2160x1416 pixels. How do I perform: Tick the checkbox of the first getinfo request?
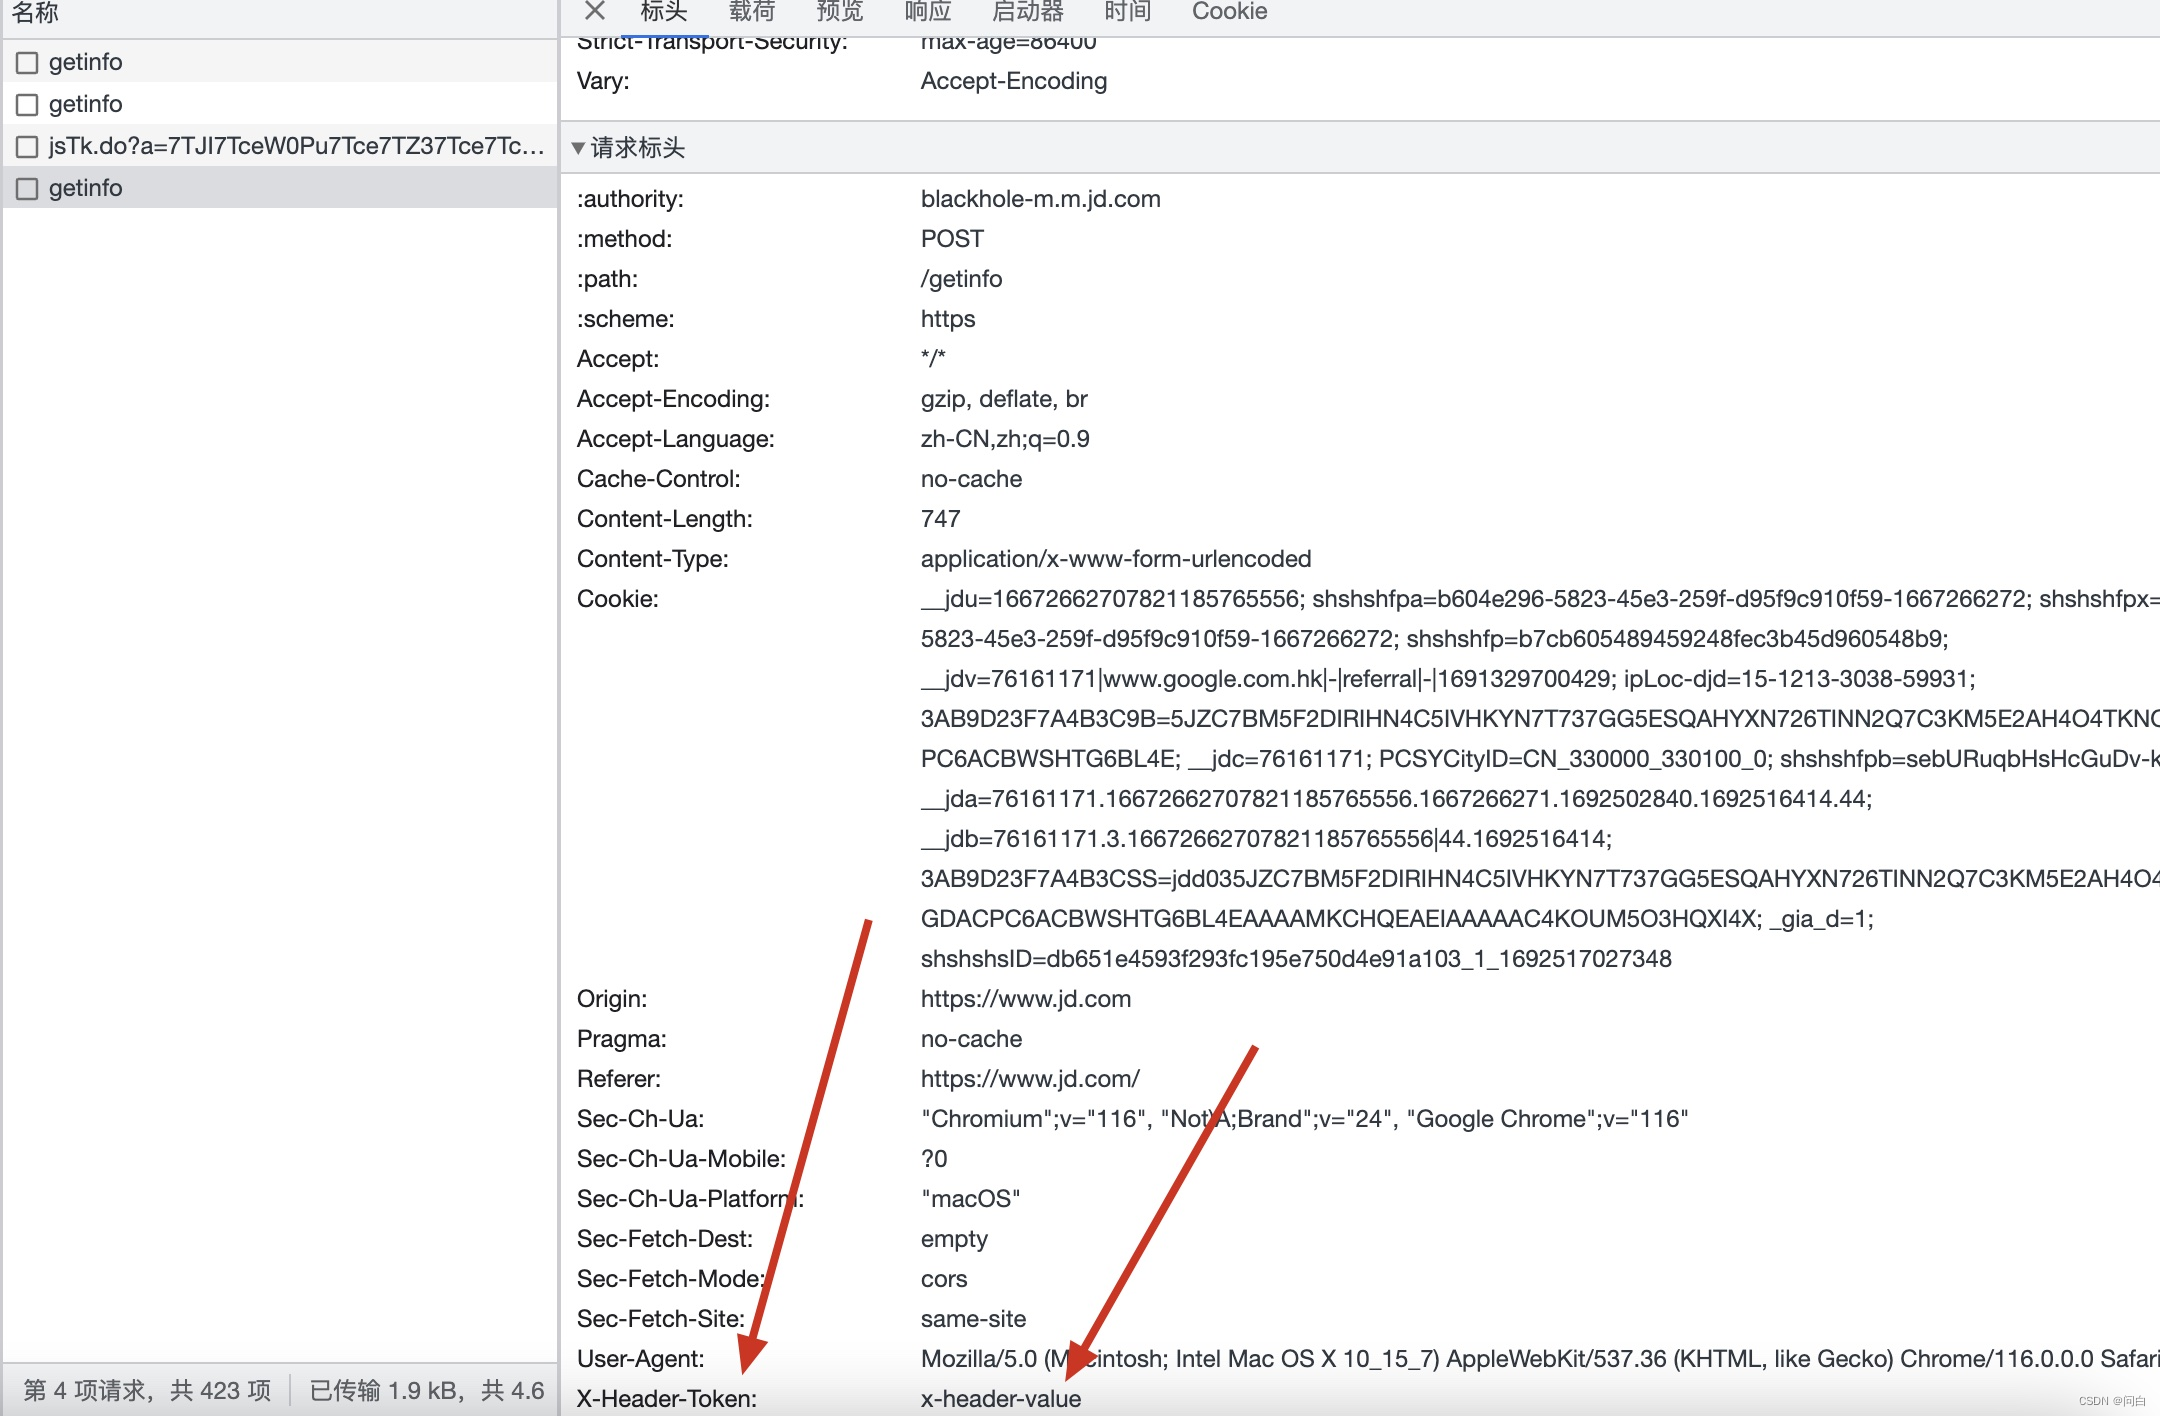point(27,63)
